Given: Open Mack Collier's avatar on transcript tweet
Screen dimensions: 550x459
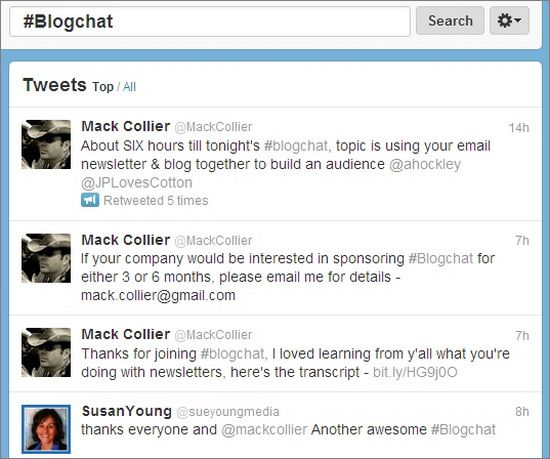Looking at the screenshot, I should click(x=46, y=352).
